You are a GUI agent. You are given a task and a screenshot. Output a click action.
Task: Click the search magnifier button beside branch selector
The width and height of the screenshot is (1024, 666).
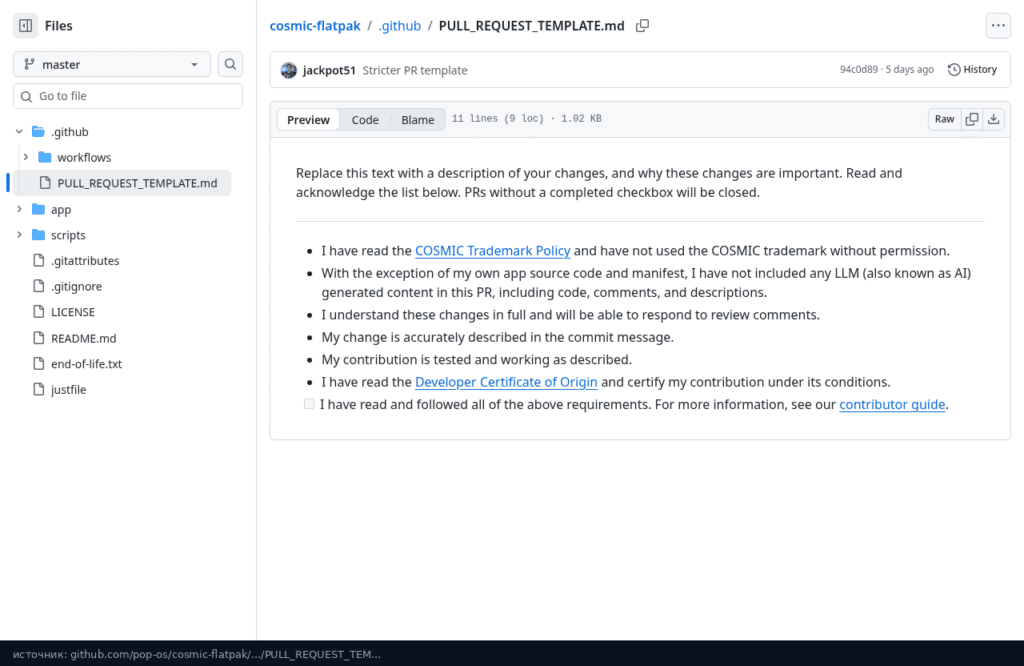click(x=230, y=64)
